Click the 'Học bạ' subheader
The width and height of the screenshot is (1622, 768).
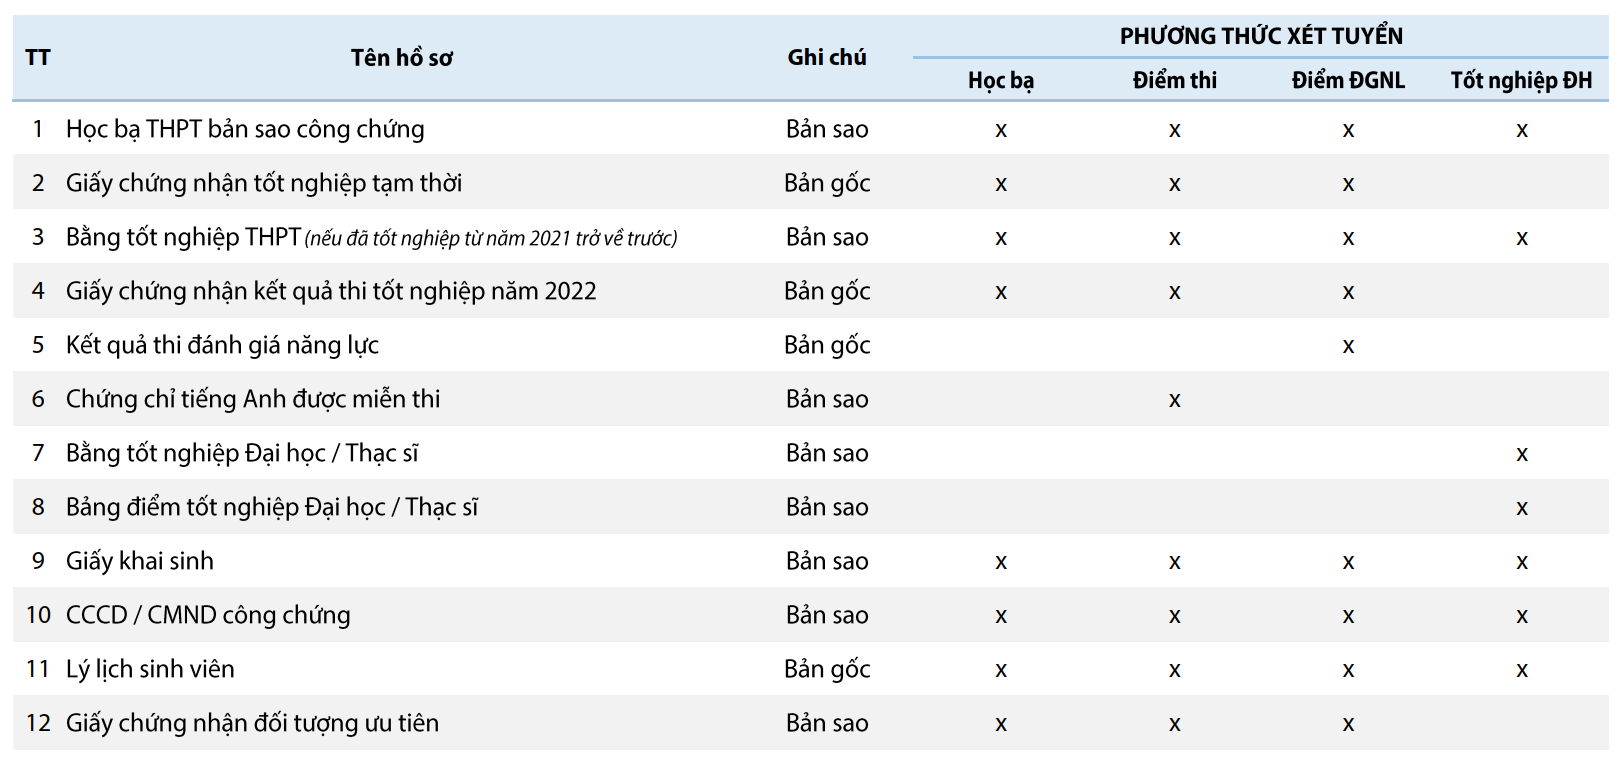tap(1001, 81)
